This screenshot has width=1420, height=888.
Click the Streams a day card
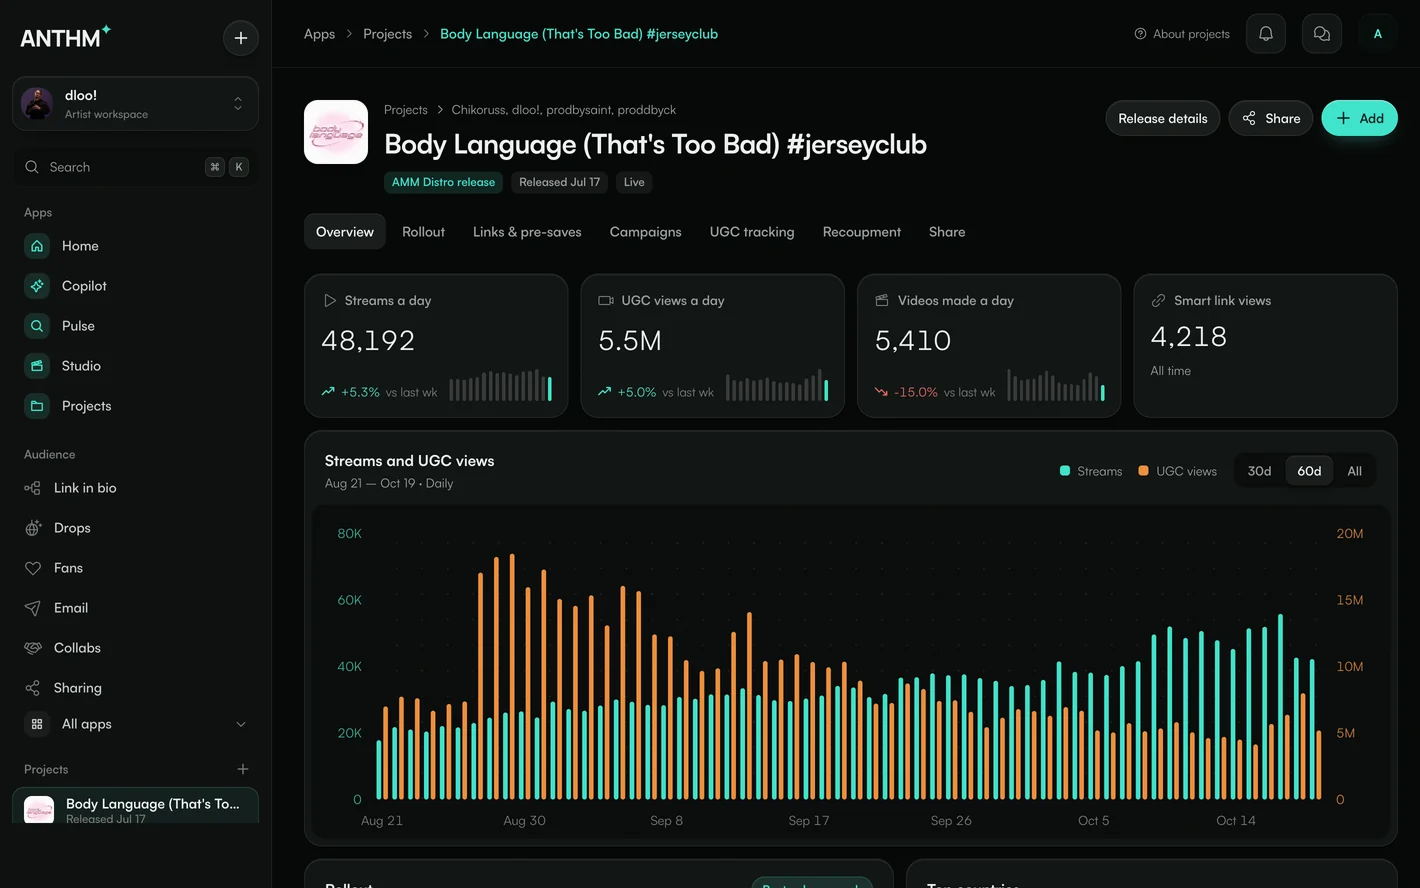(x=436, y=346)
